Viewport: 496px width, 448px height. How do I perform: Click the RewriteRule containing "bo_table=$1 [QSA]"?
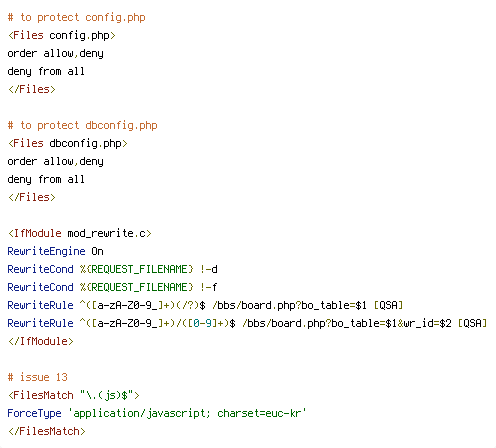205,305
